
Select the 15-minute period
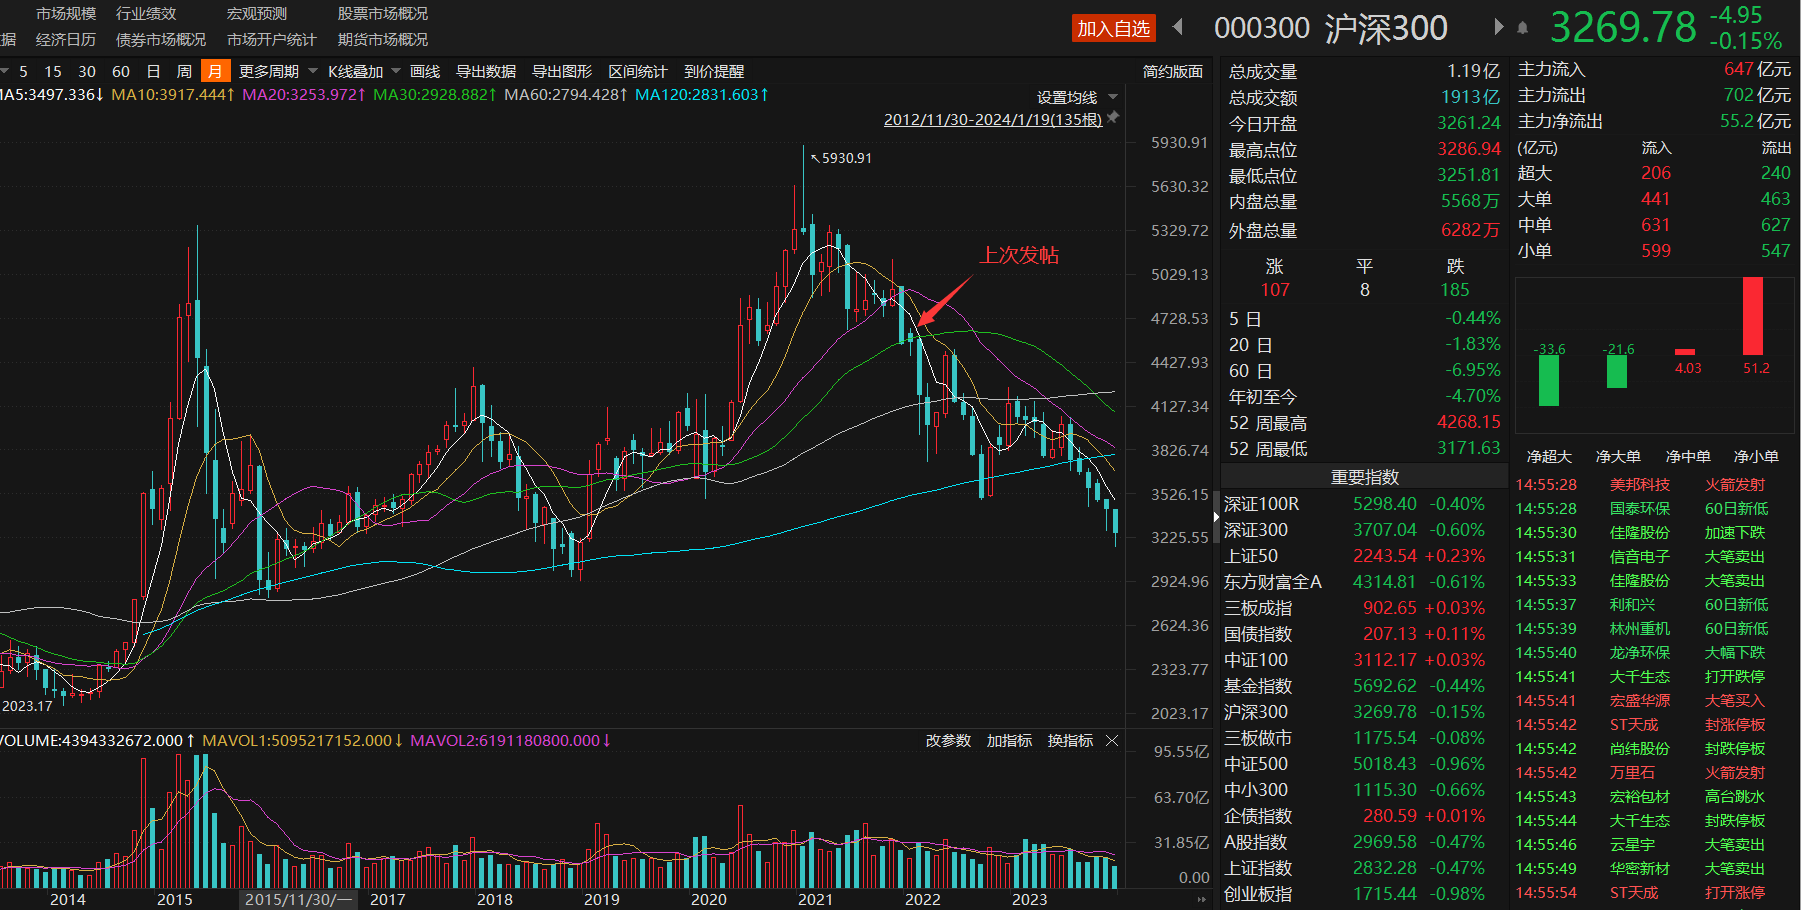click(53, 71)
